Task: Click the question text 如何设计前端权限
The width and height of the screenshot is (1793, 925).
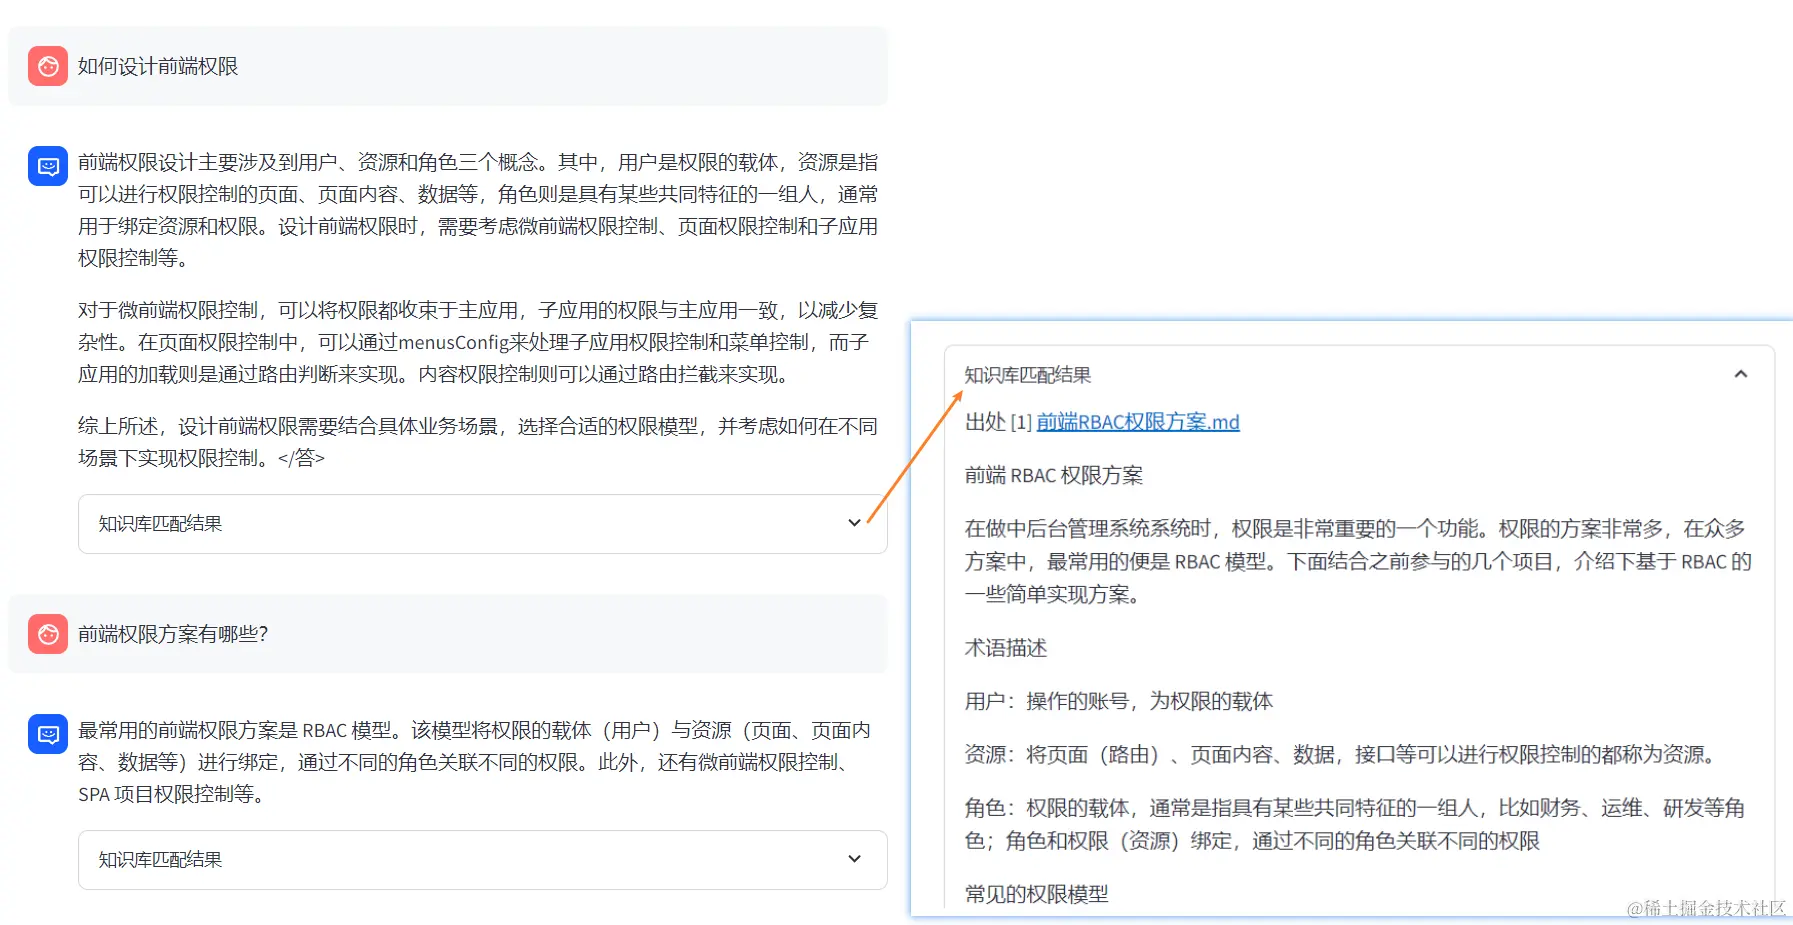Action: pos(158,66)
